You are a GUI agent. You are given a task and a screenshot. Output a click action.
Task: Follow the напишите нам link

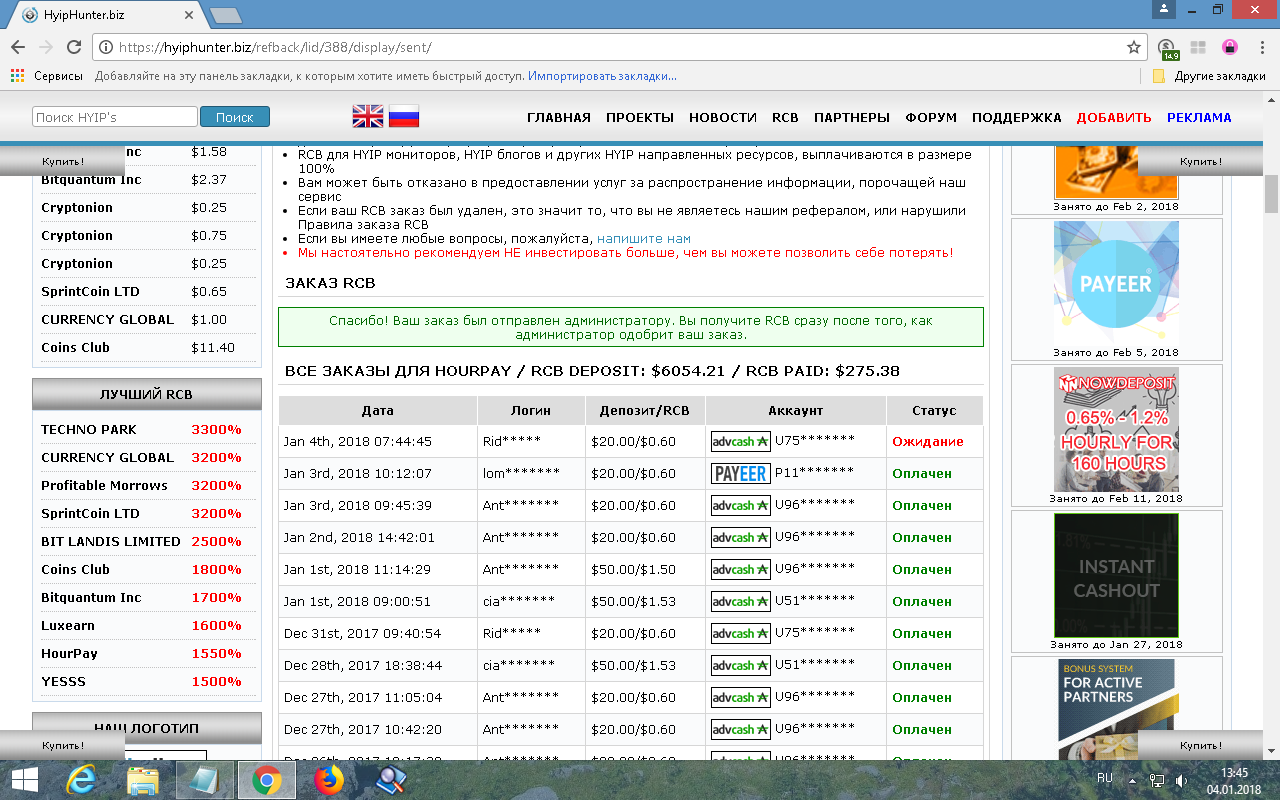click(x=643, y=239)
